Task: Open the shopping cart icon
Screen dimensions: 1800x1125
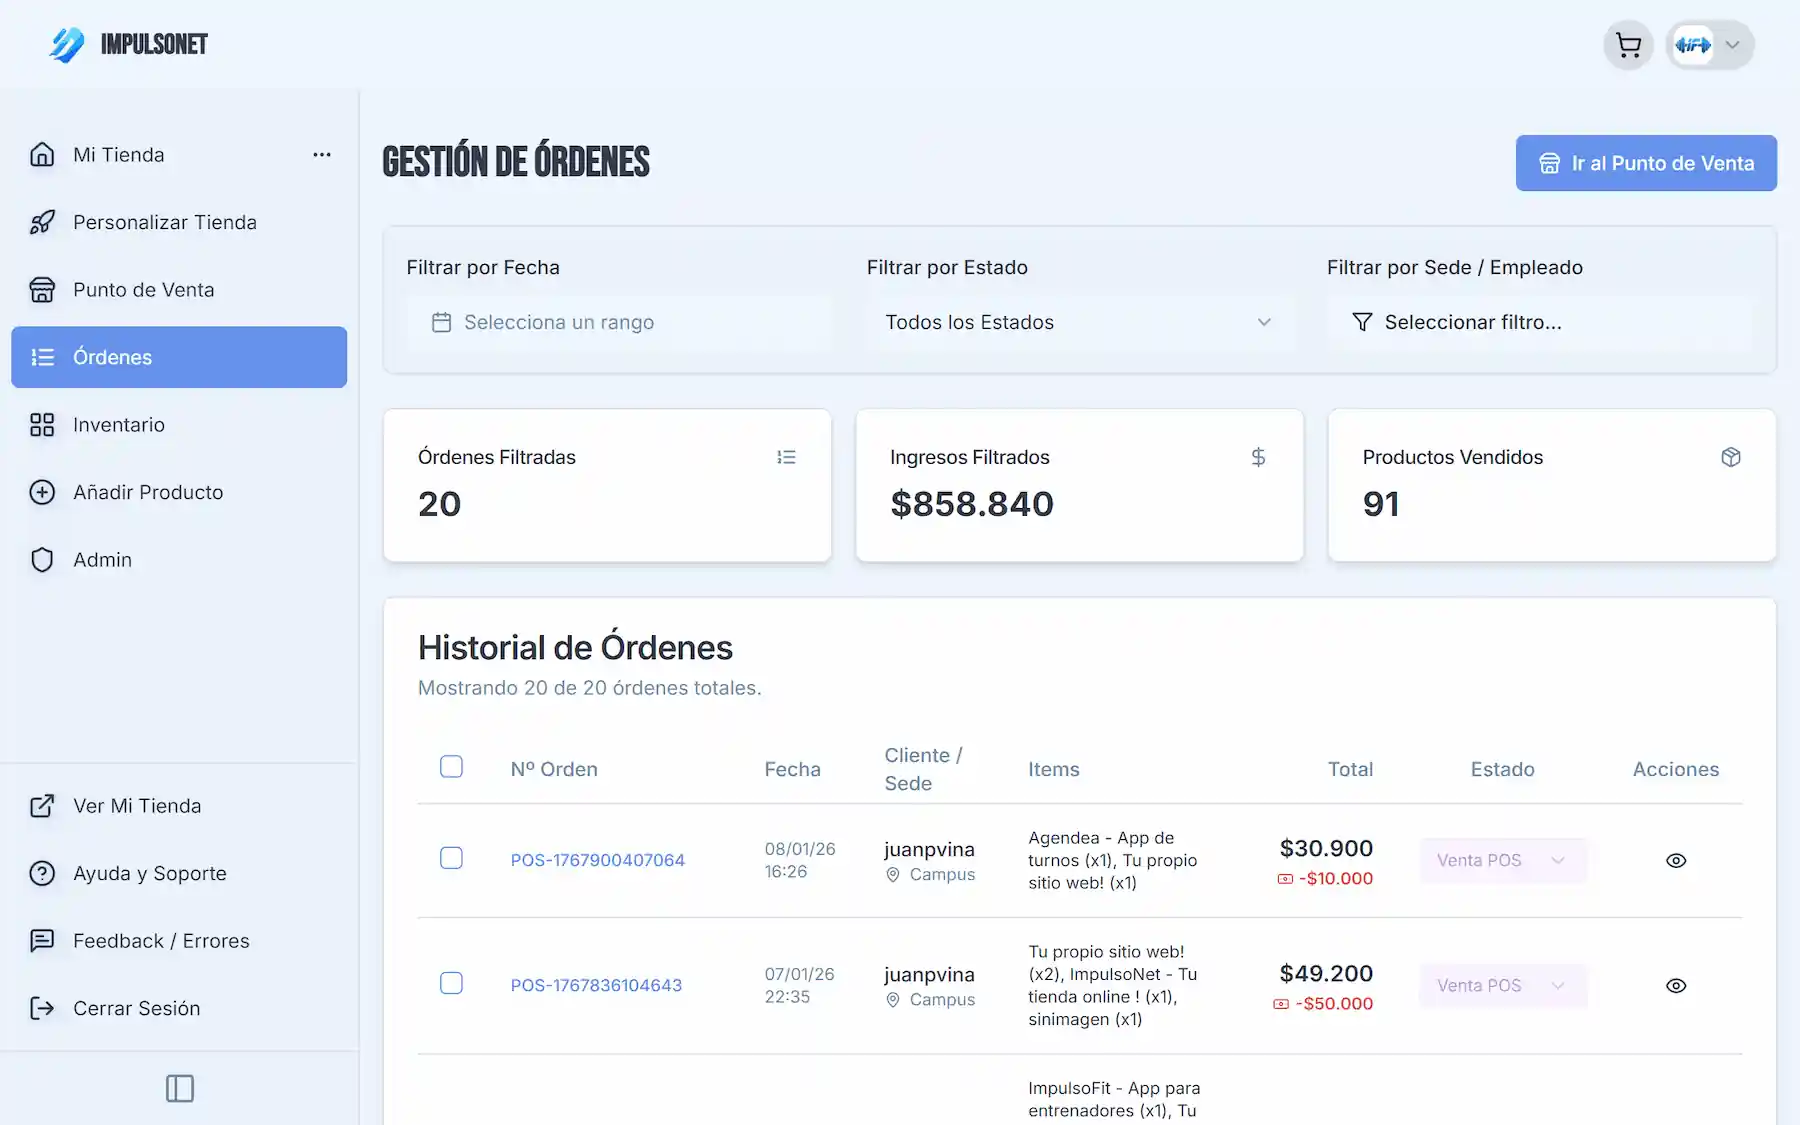Action: pyautogui.click(x=1628, y=44)
